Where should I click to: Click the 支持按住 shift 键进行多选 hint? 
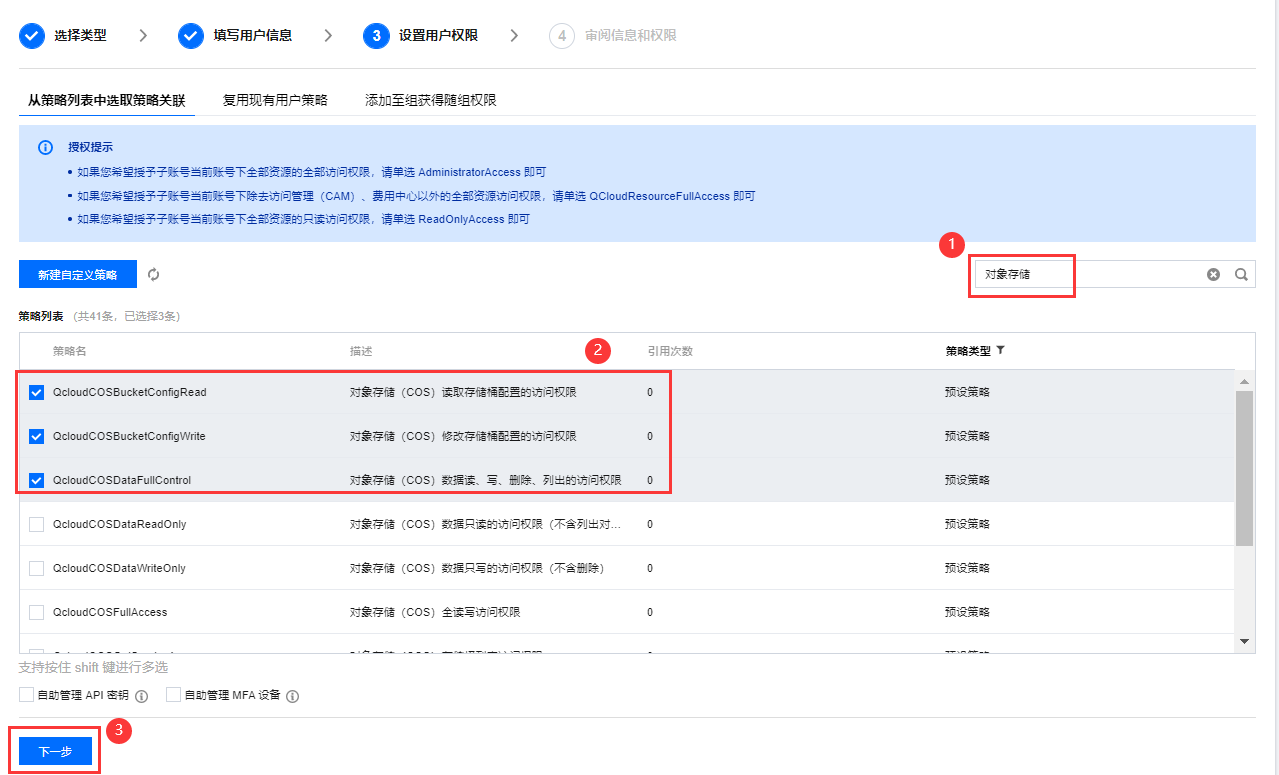pos(93,667)
